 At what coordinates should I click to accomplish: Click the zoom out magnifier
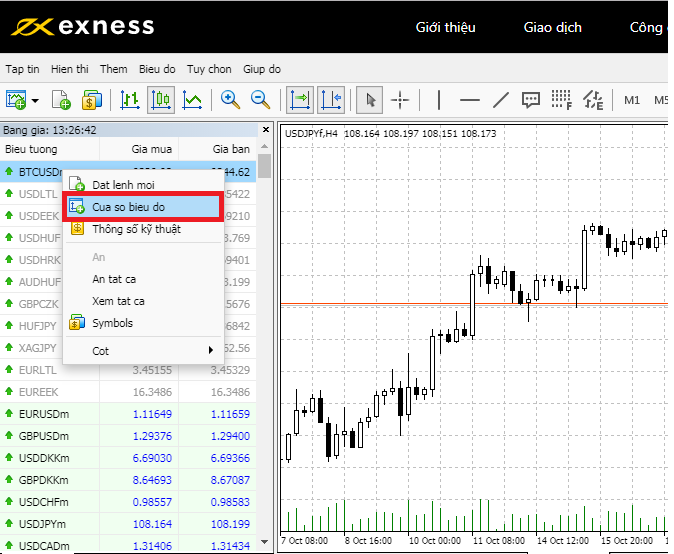[260, 100]
